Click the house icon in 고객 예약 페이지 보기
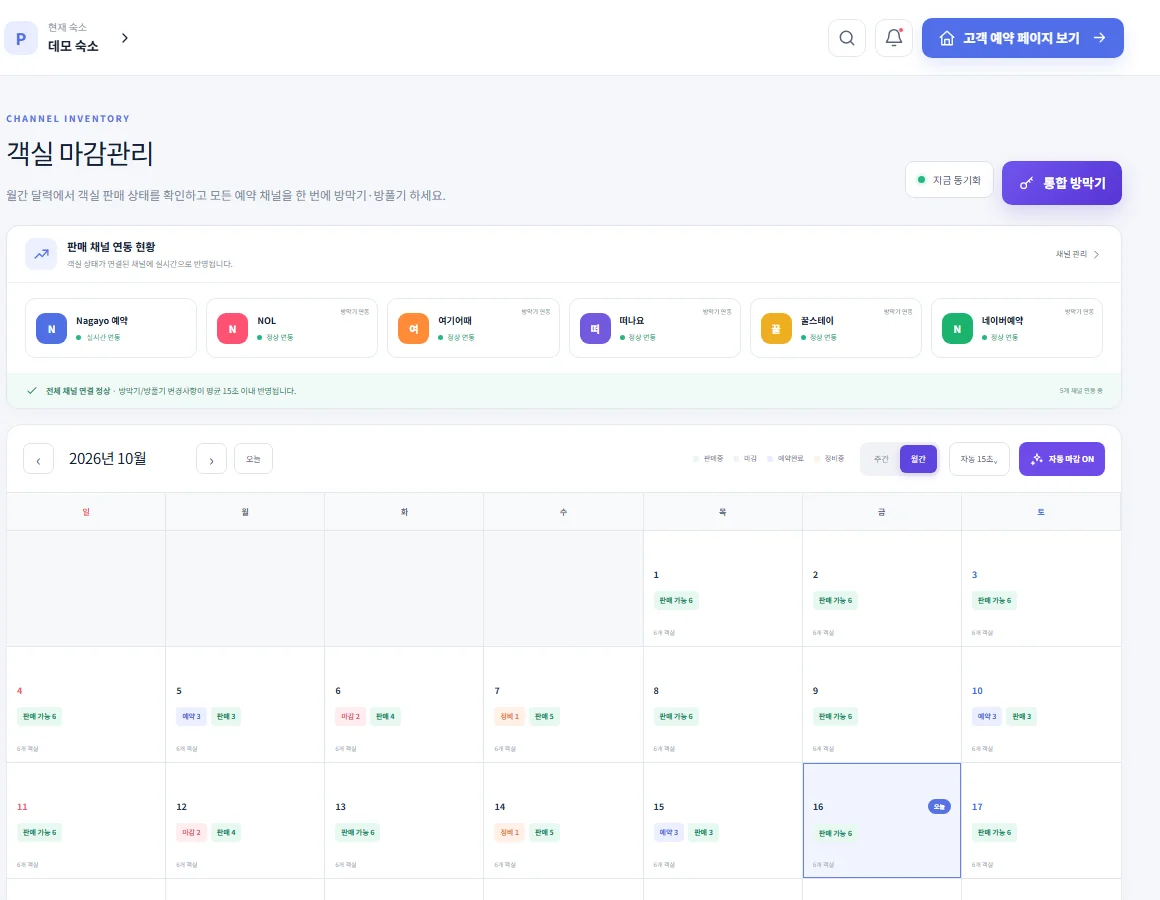 [x=947, y=38]
